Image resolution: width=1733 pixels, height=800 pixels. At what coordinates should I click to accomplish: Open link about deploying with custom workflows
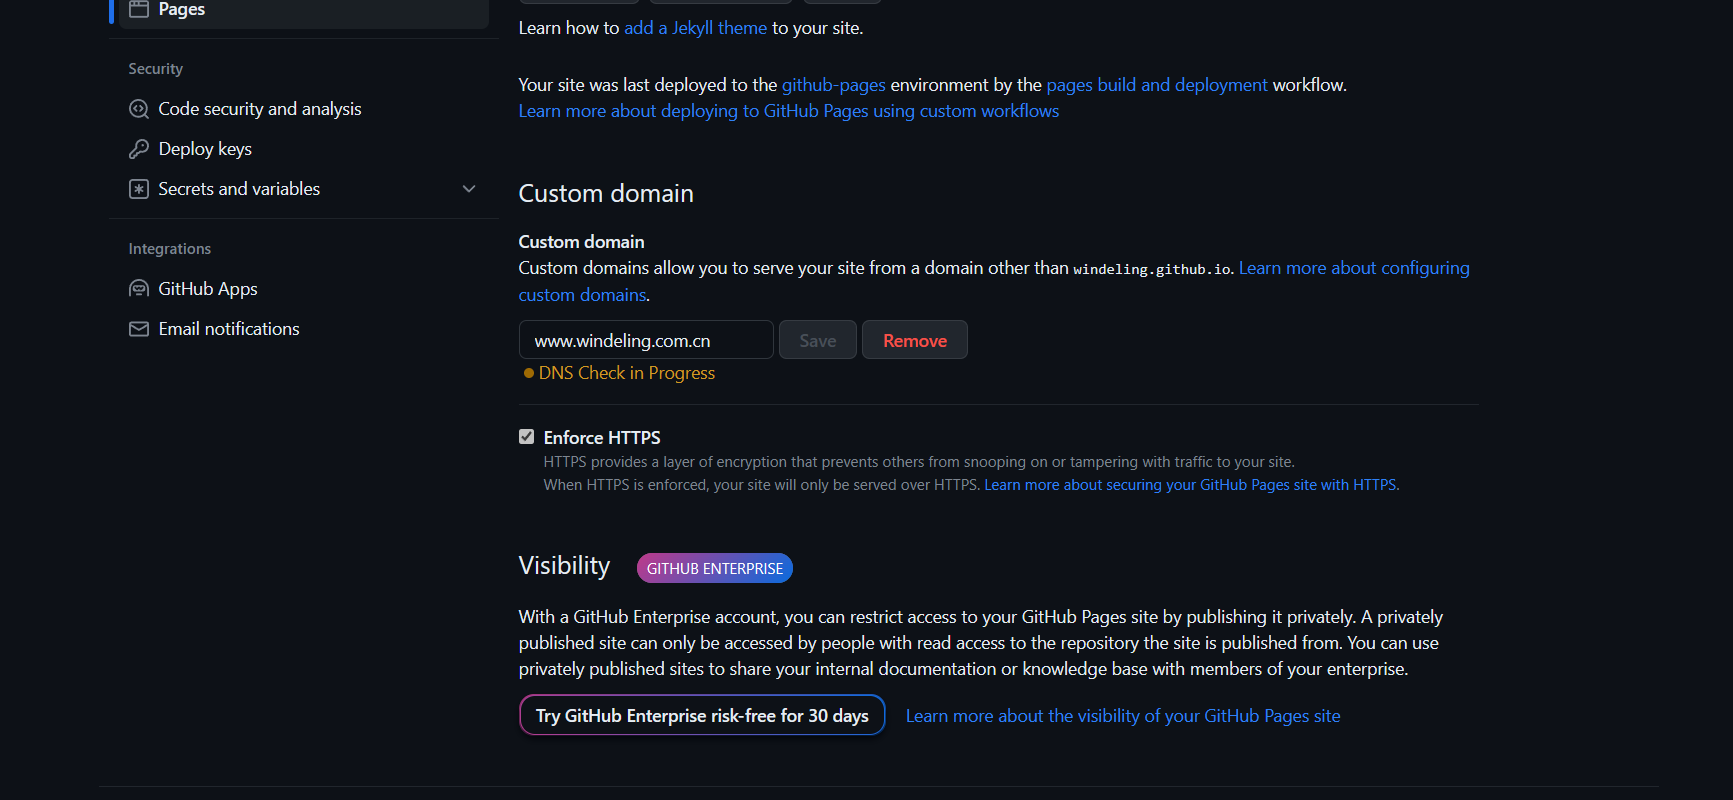click(788, 111)
